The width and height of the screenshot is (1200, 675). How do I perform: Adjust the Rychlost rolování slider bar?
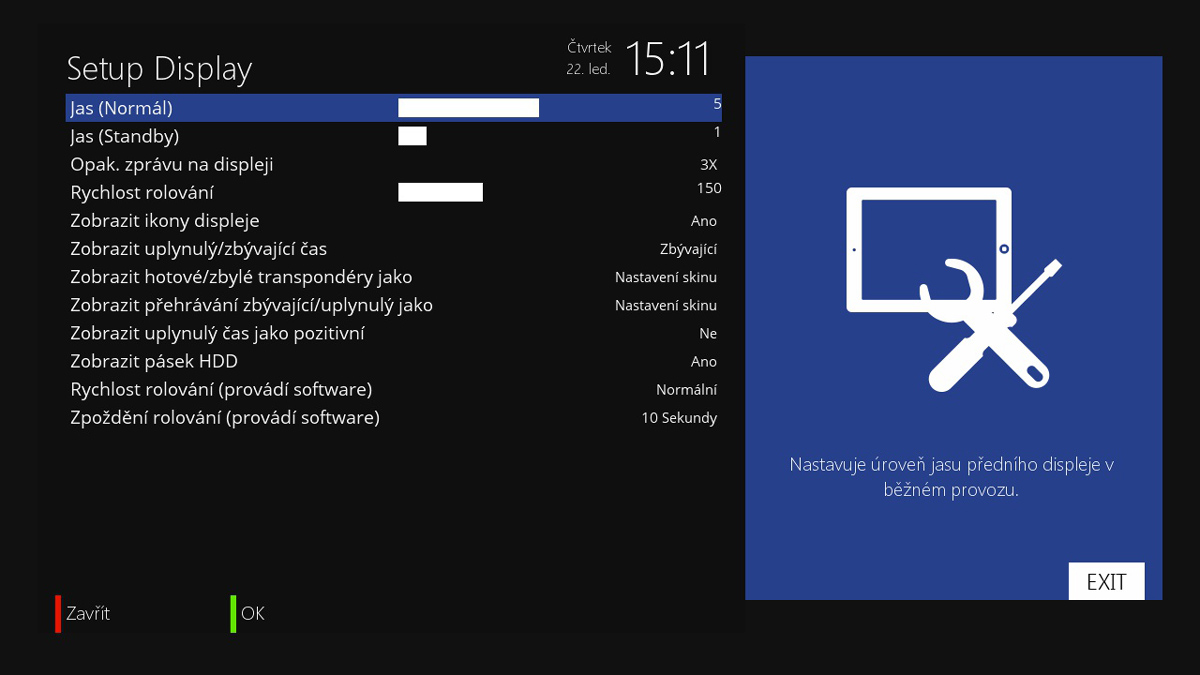coord(440,192)
